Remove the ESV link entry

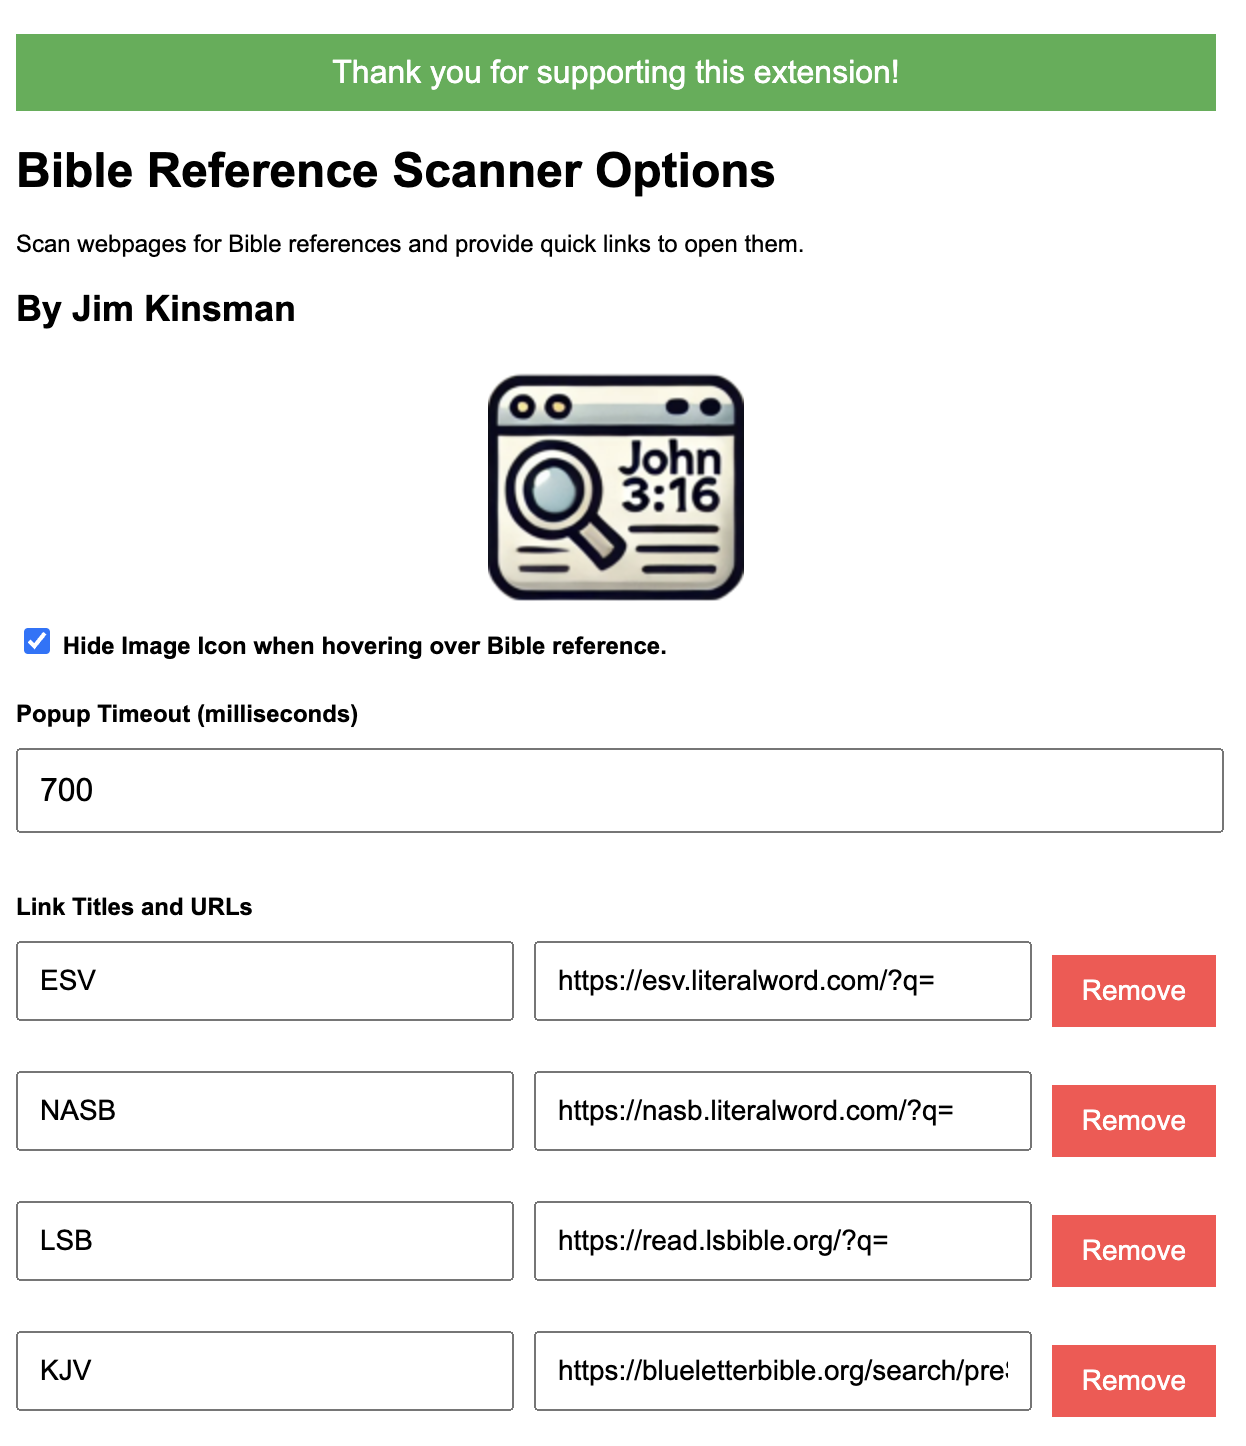pos(1133,991)
